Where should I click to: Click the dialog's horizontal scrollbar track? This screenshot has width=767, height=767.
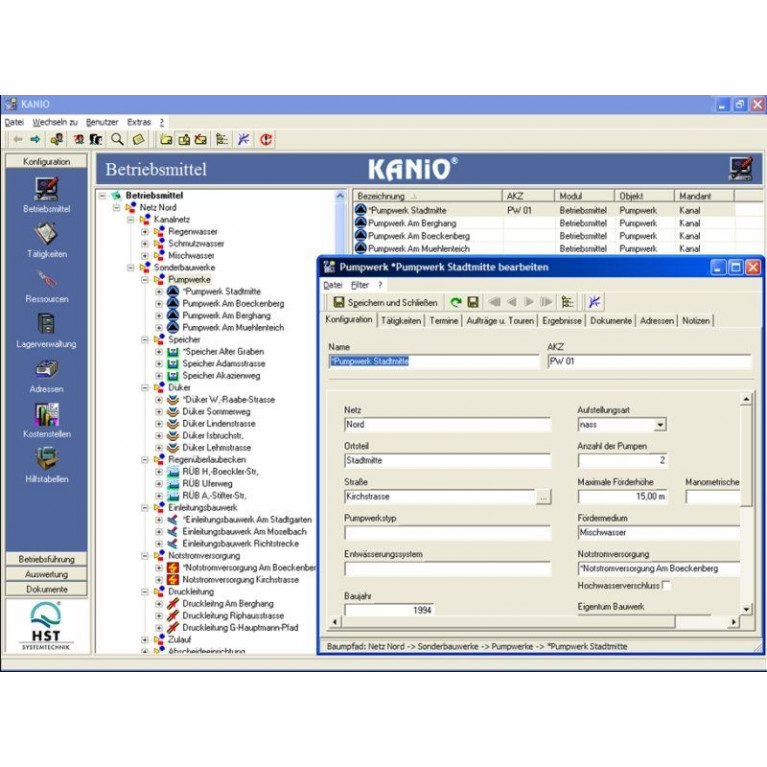pyautogui.click(x=702, y=622)
